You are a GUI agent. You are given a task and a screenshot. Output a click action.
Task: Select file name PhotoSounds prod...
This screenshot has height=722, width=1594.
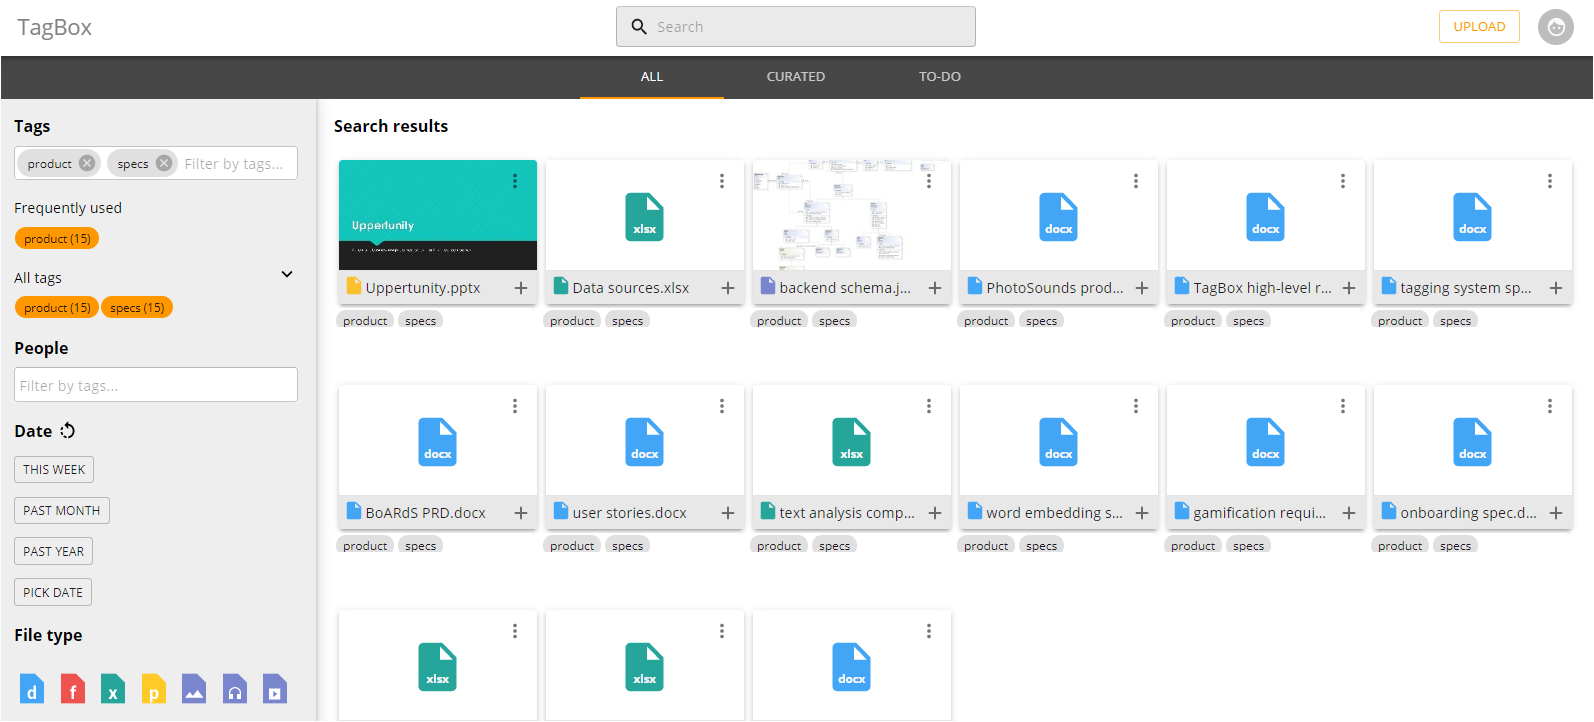pos(1055,288)
